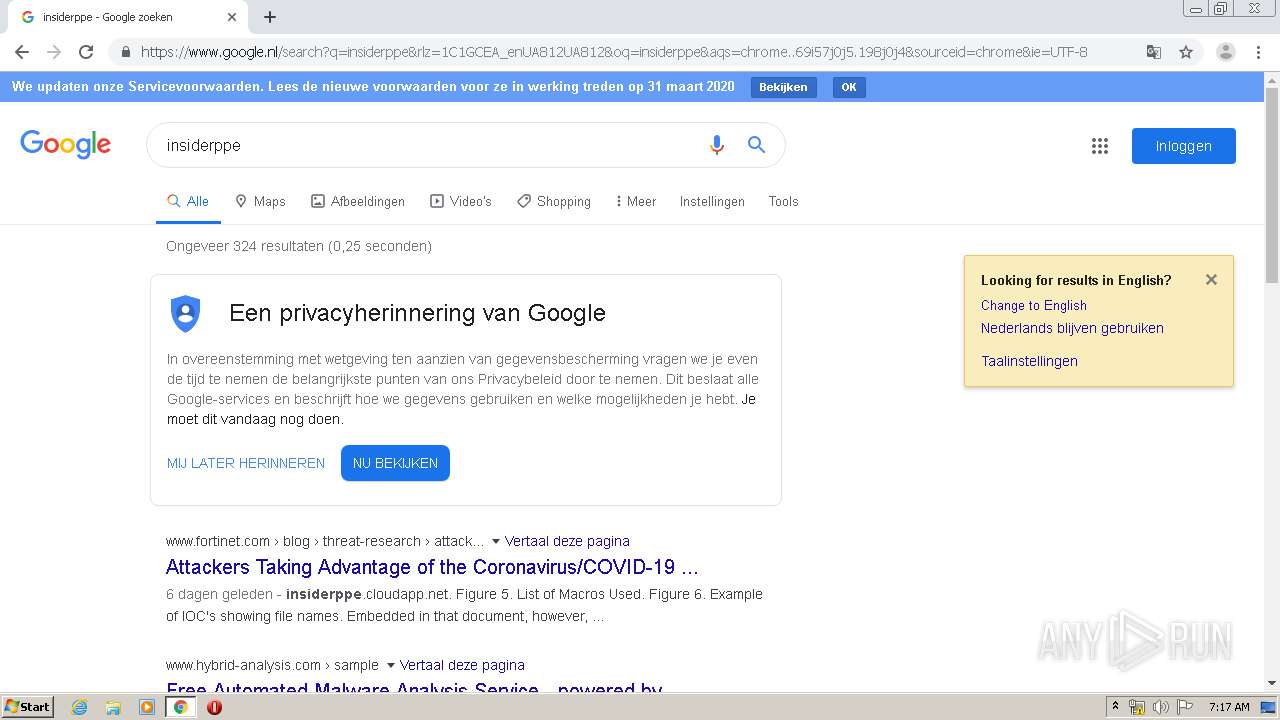1280x720 pixels.
Task: Click Nederlands blijven gebruiken link
Action: tap(1072, 328)
